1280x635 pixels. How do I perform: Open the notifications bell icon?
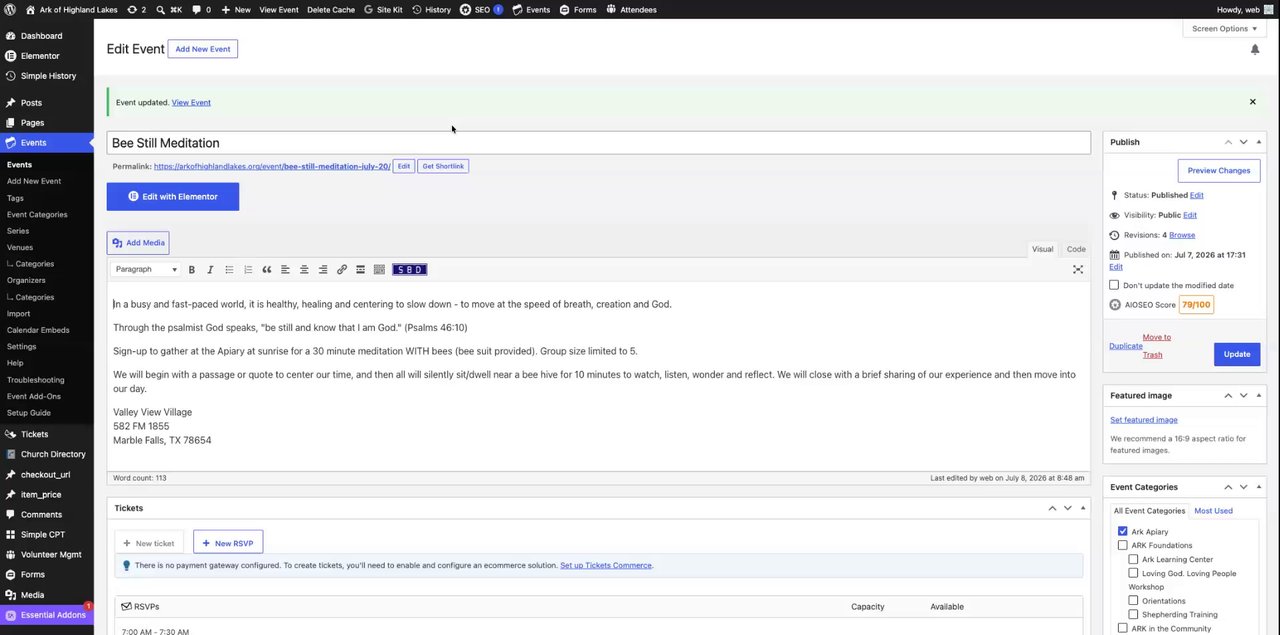(1255, 49)
